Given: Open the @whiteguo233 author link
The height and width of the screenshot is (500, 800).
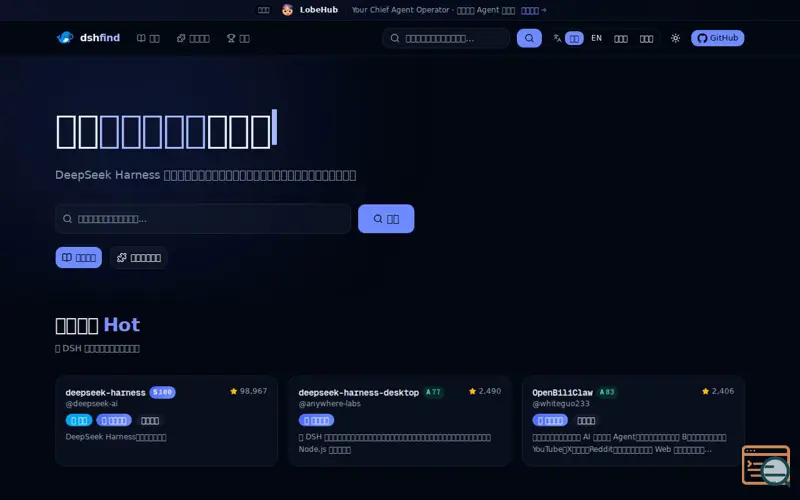Looking at the screenshot, I should 561,404.
